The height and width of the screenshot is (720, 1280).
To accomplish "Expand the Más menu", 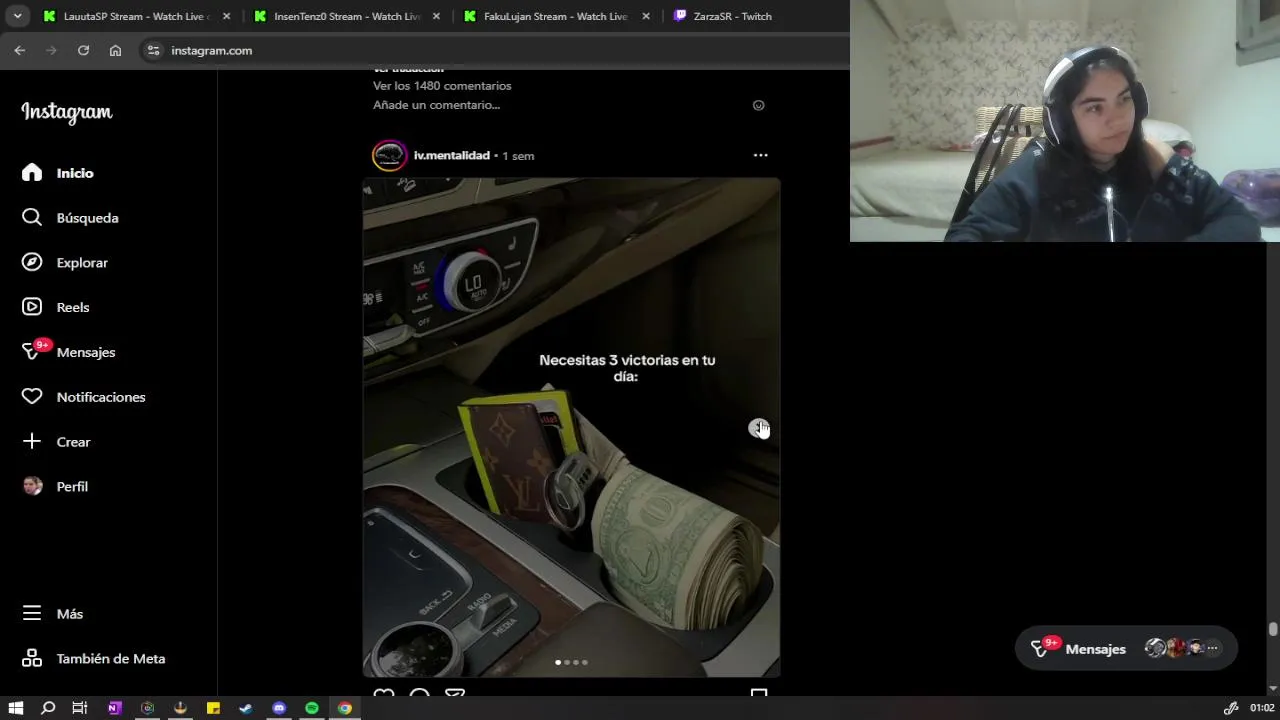I will coord(52,614).
